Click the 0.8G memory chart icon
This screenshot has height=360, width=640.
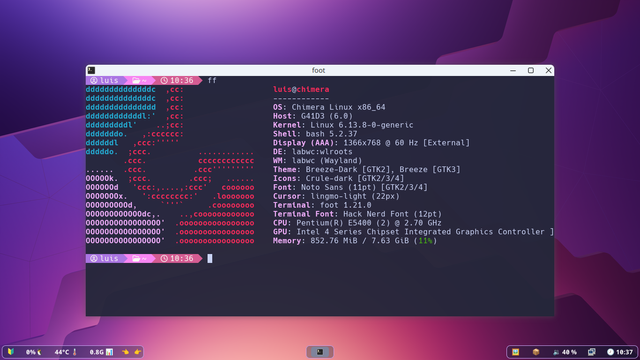point(109,352)
